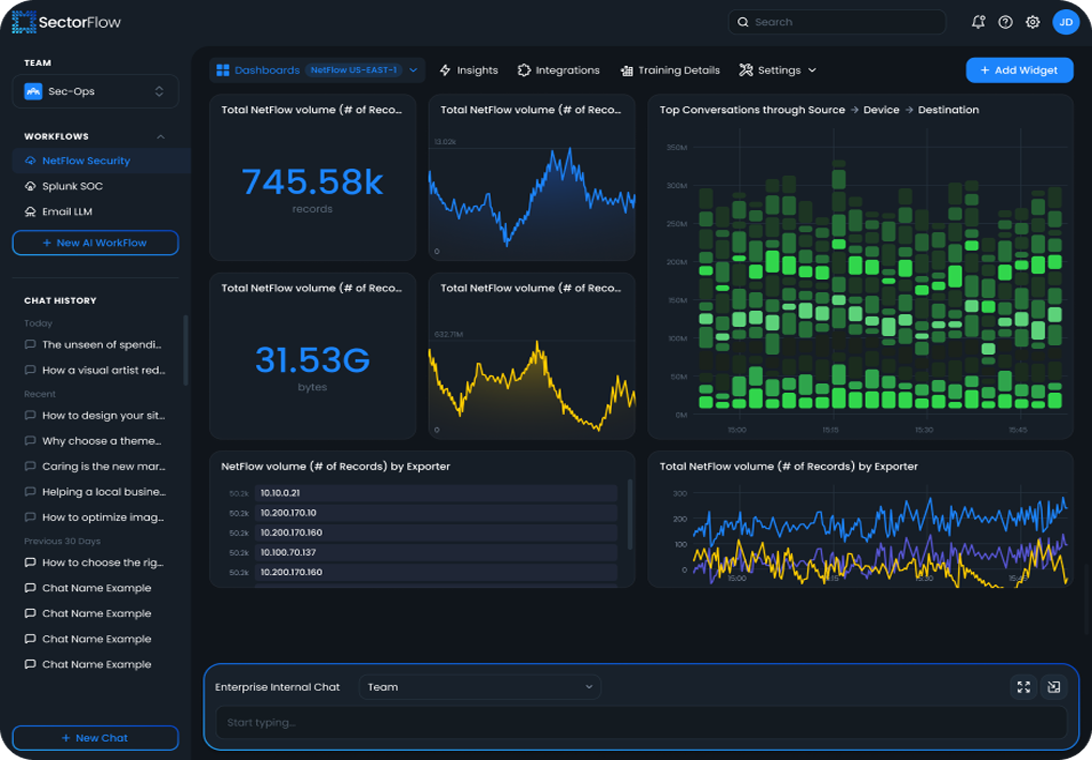Click the minimize chat panel icon
This screenshot has width=1092, height=760.
click(x=1054, y=687)
